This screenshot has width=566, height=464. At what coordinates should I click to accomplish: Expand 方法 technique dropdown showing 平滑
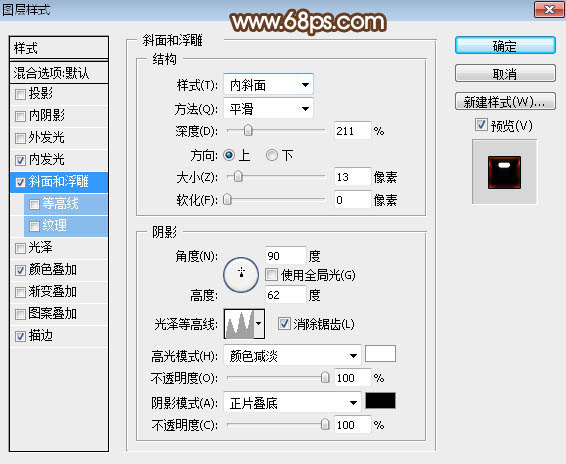(x=268, y=109)
